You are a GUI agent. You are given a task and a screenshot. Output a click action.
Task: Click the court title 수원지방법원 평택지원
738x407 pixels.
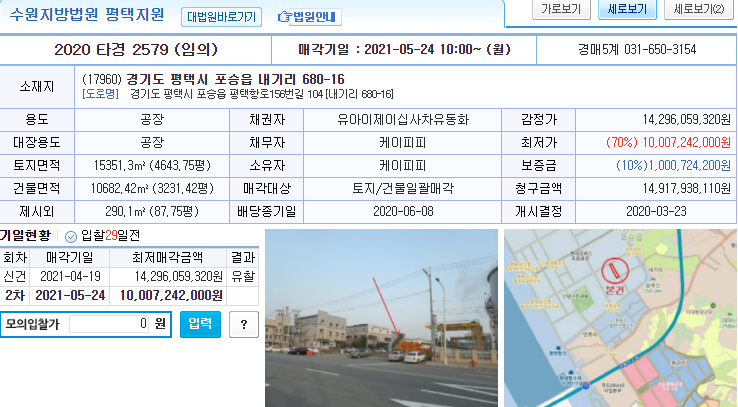(87, 15)
